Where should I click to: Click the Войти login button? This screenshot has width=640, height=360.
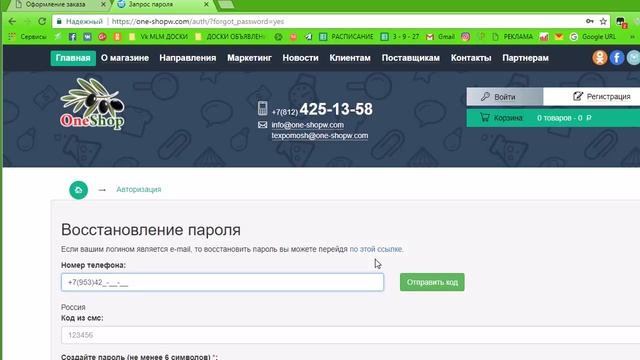point(505,96)
